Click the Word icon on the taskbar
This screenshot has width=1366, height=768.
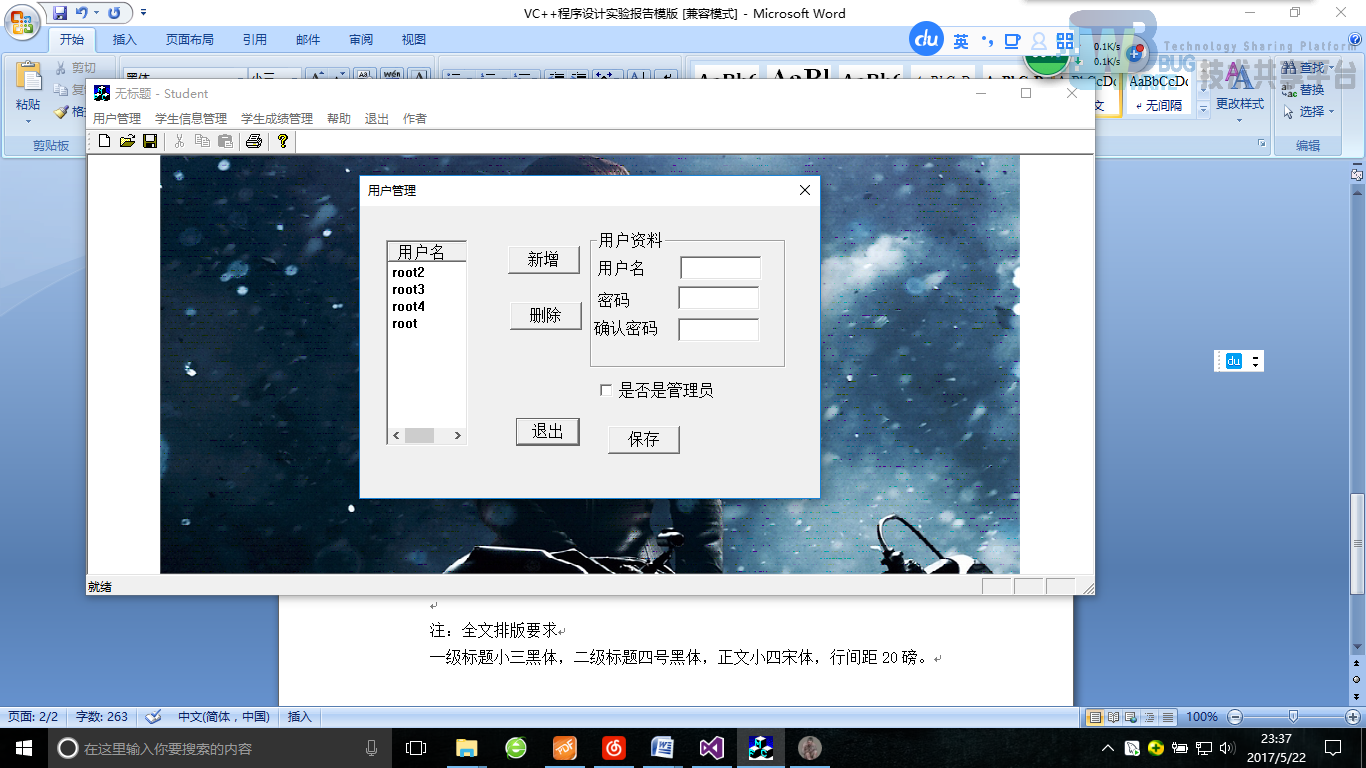coord(663,747)
